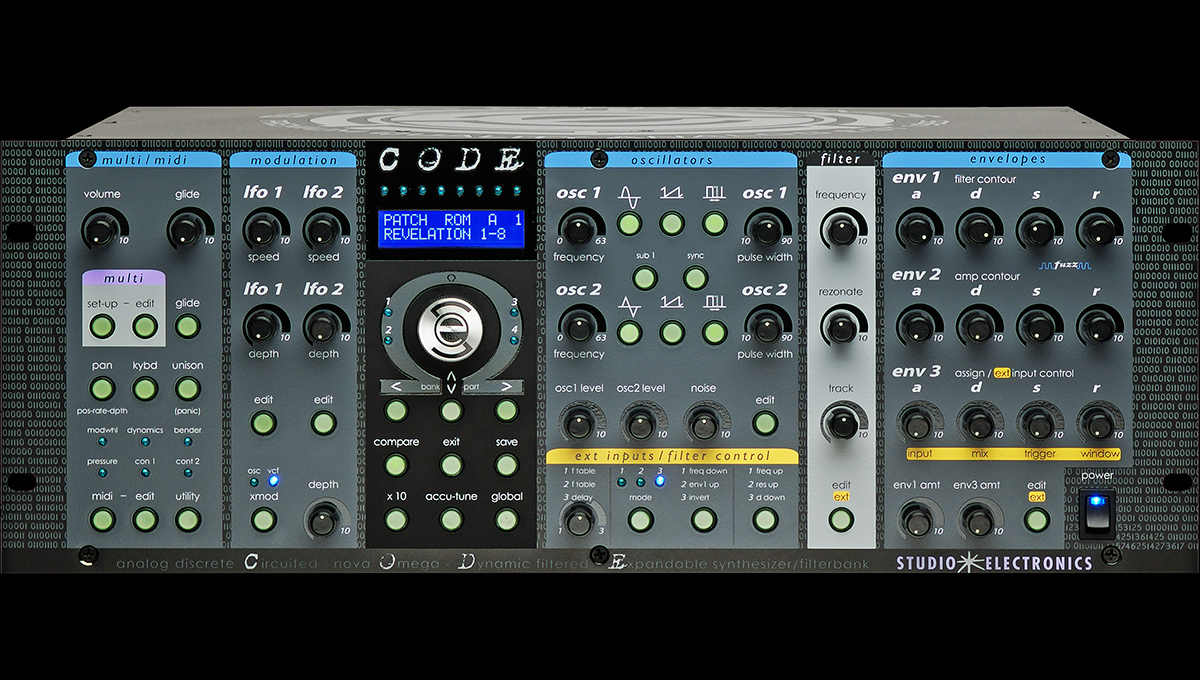Click the lfo 1 edit button
Viewport: 1200px width, 680px height.
coord(263,423)
